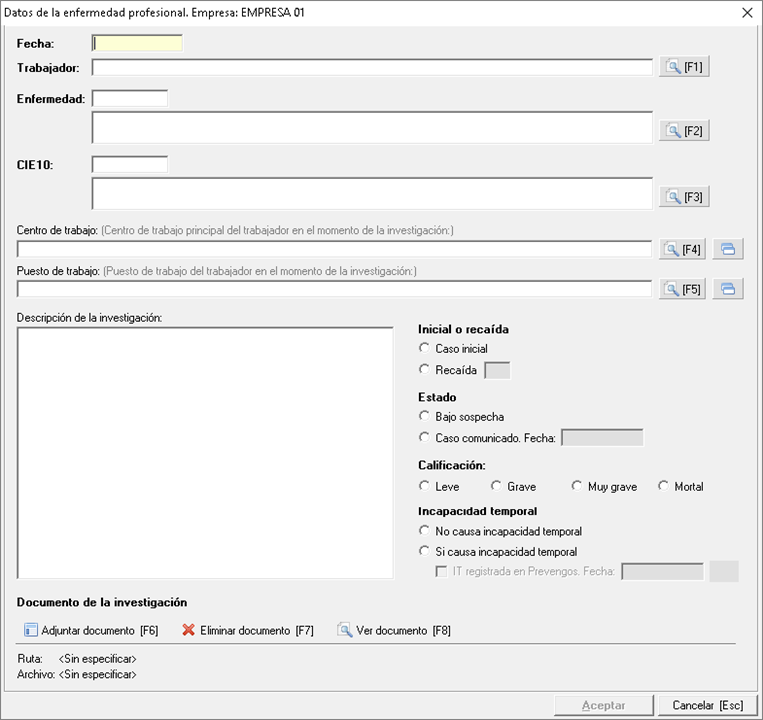The width and height of the screenshot is (763, 720).
Task: Select the Caso inicial radio option
Action: pos(425,349)
